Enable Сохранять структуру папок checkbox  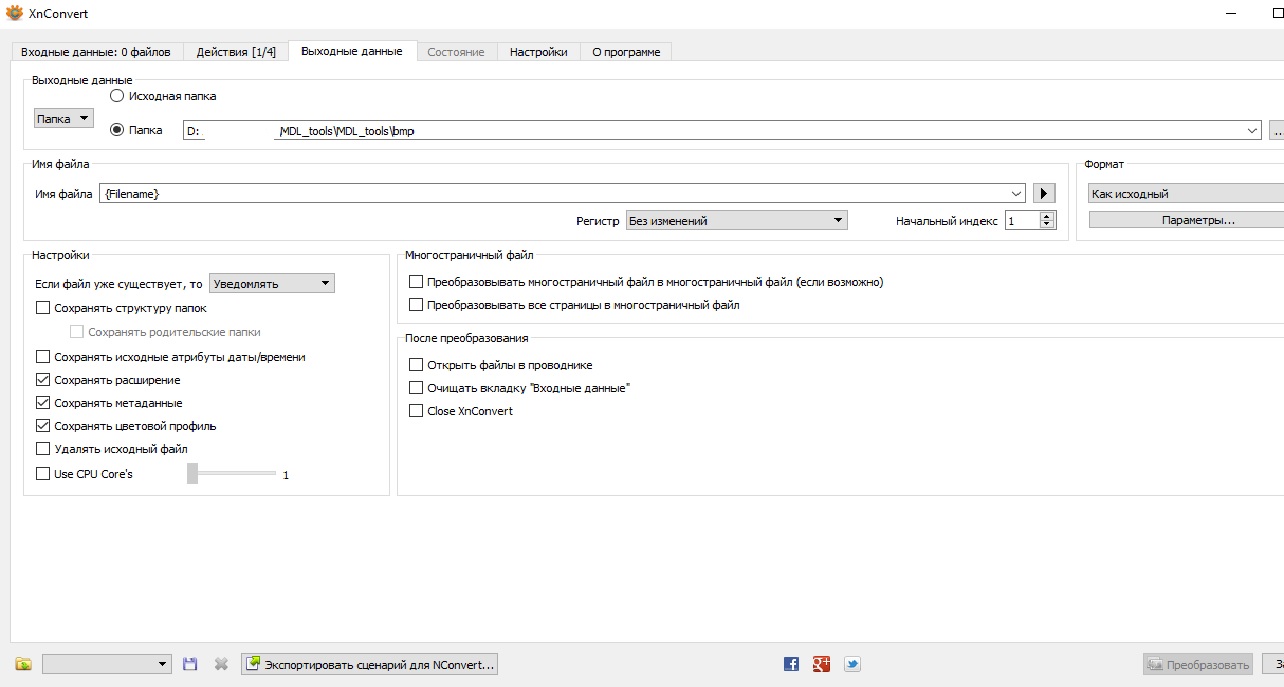(x=43, y=308)
